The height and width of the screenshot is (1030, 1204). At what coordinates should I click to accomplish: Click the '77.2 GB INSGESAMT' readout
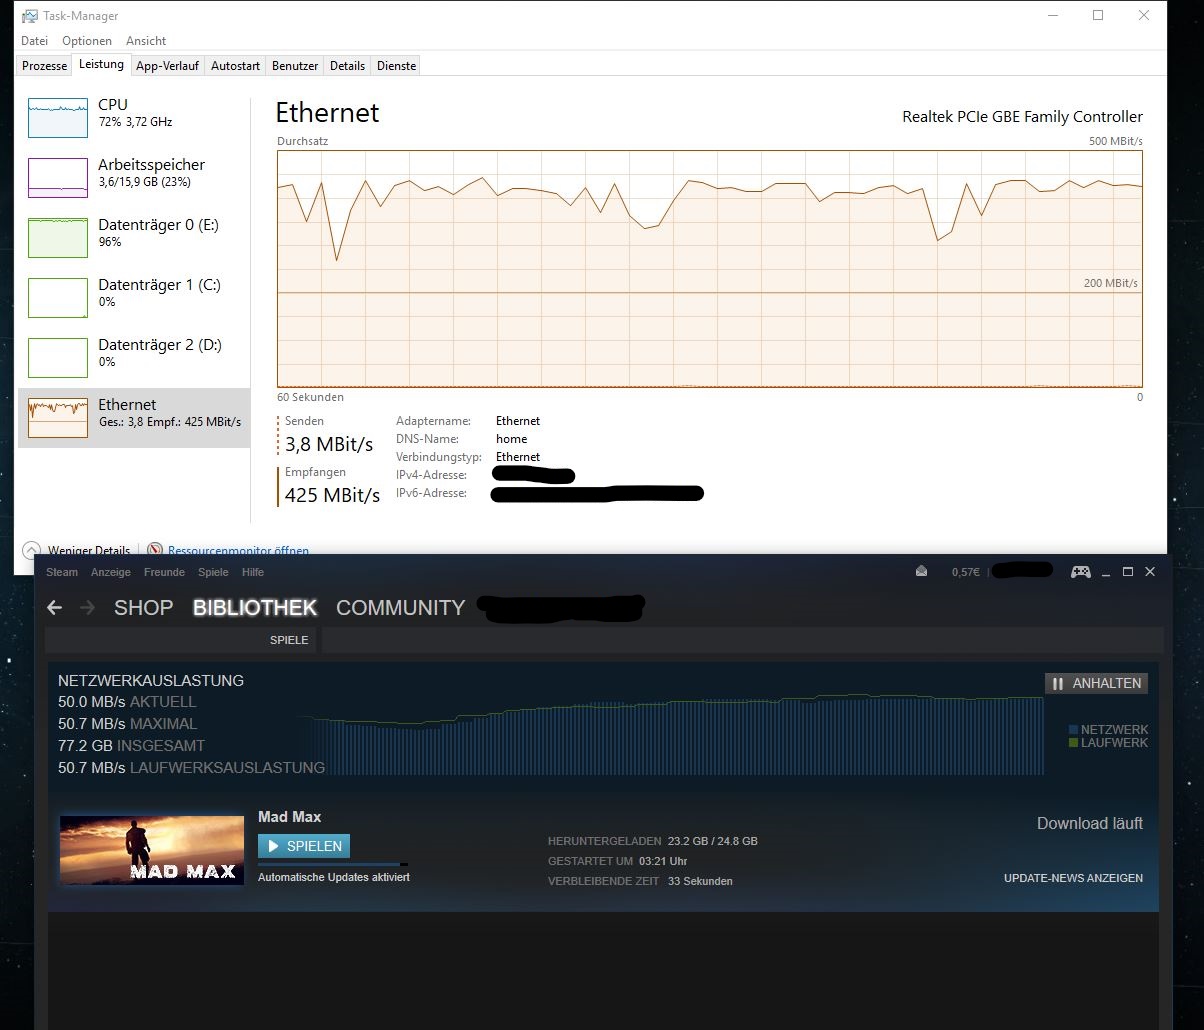(x=131, y=746)
